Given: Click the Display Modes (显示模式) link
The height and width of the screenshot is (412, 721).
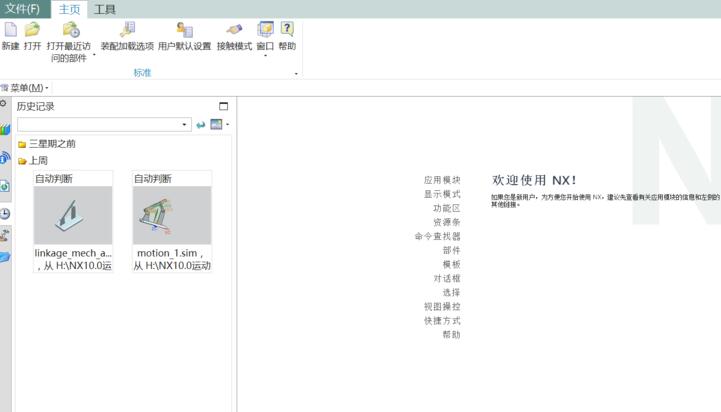Looking at the screenshot, I should (442, 194).
